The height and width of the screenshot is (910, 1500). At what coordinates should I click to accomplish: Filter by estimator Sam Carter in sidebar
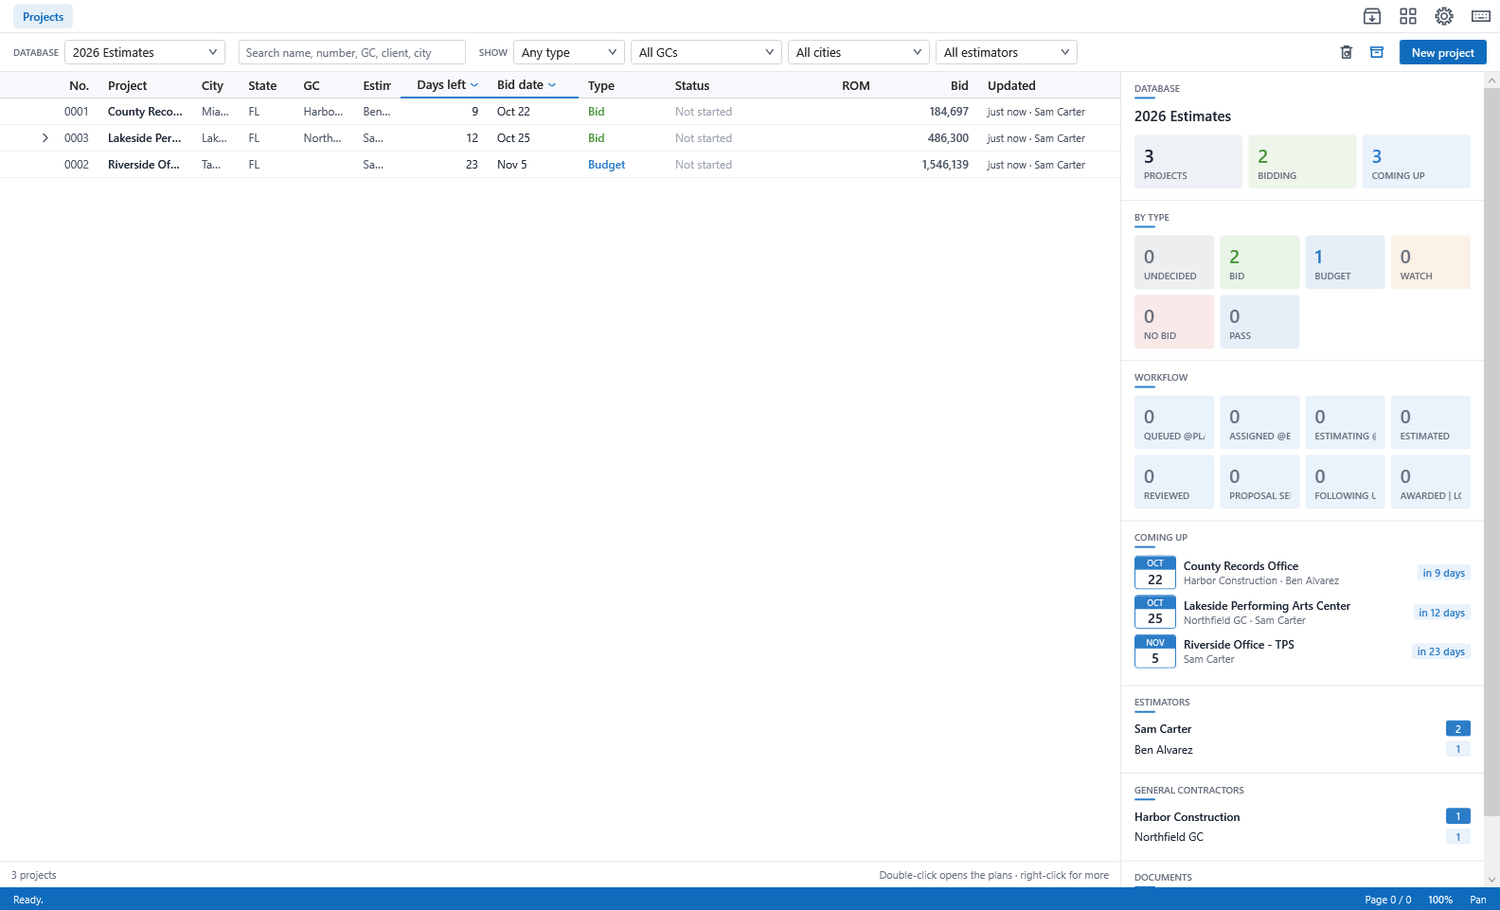1302,729
